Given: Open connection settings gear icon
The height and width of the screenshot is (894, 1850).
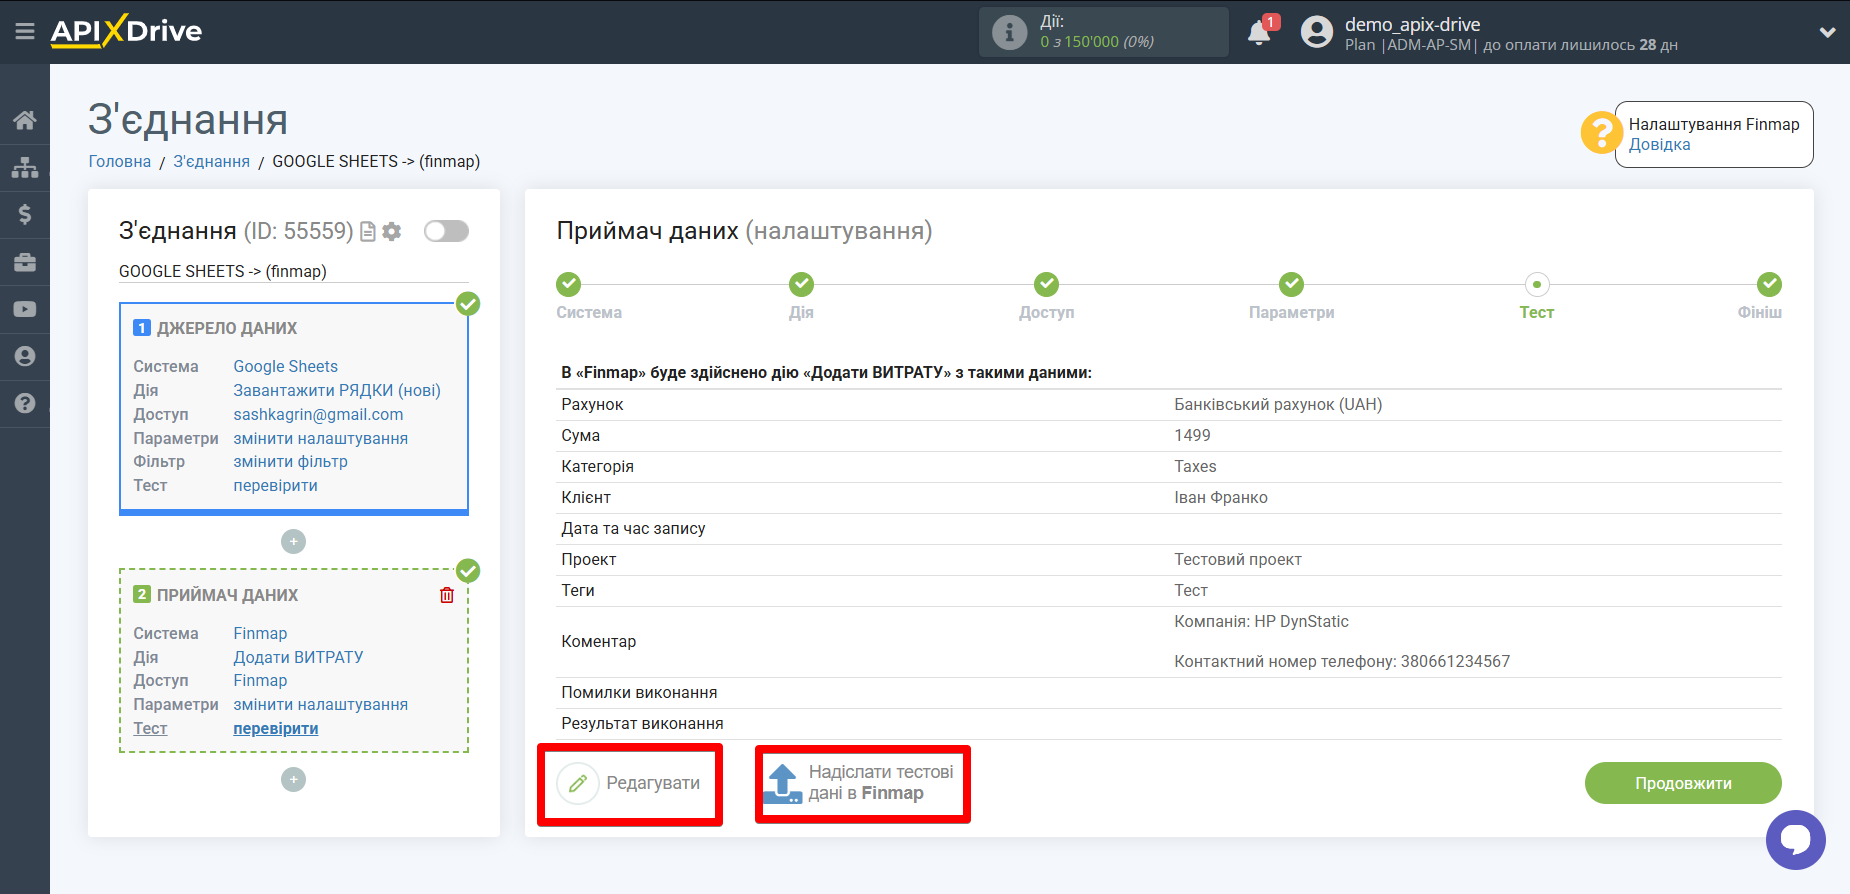Looking at the screenshot, I should tap(392, 232).
